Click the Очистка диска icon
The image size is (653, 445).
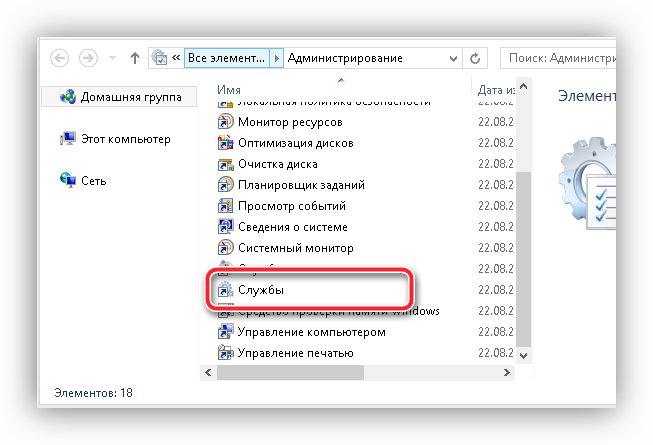[226, 164]
